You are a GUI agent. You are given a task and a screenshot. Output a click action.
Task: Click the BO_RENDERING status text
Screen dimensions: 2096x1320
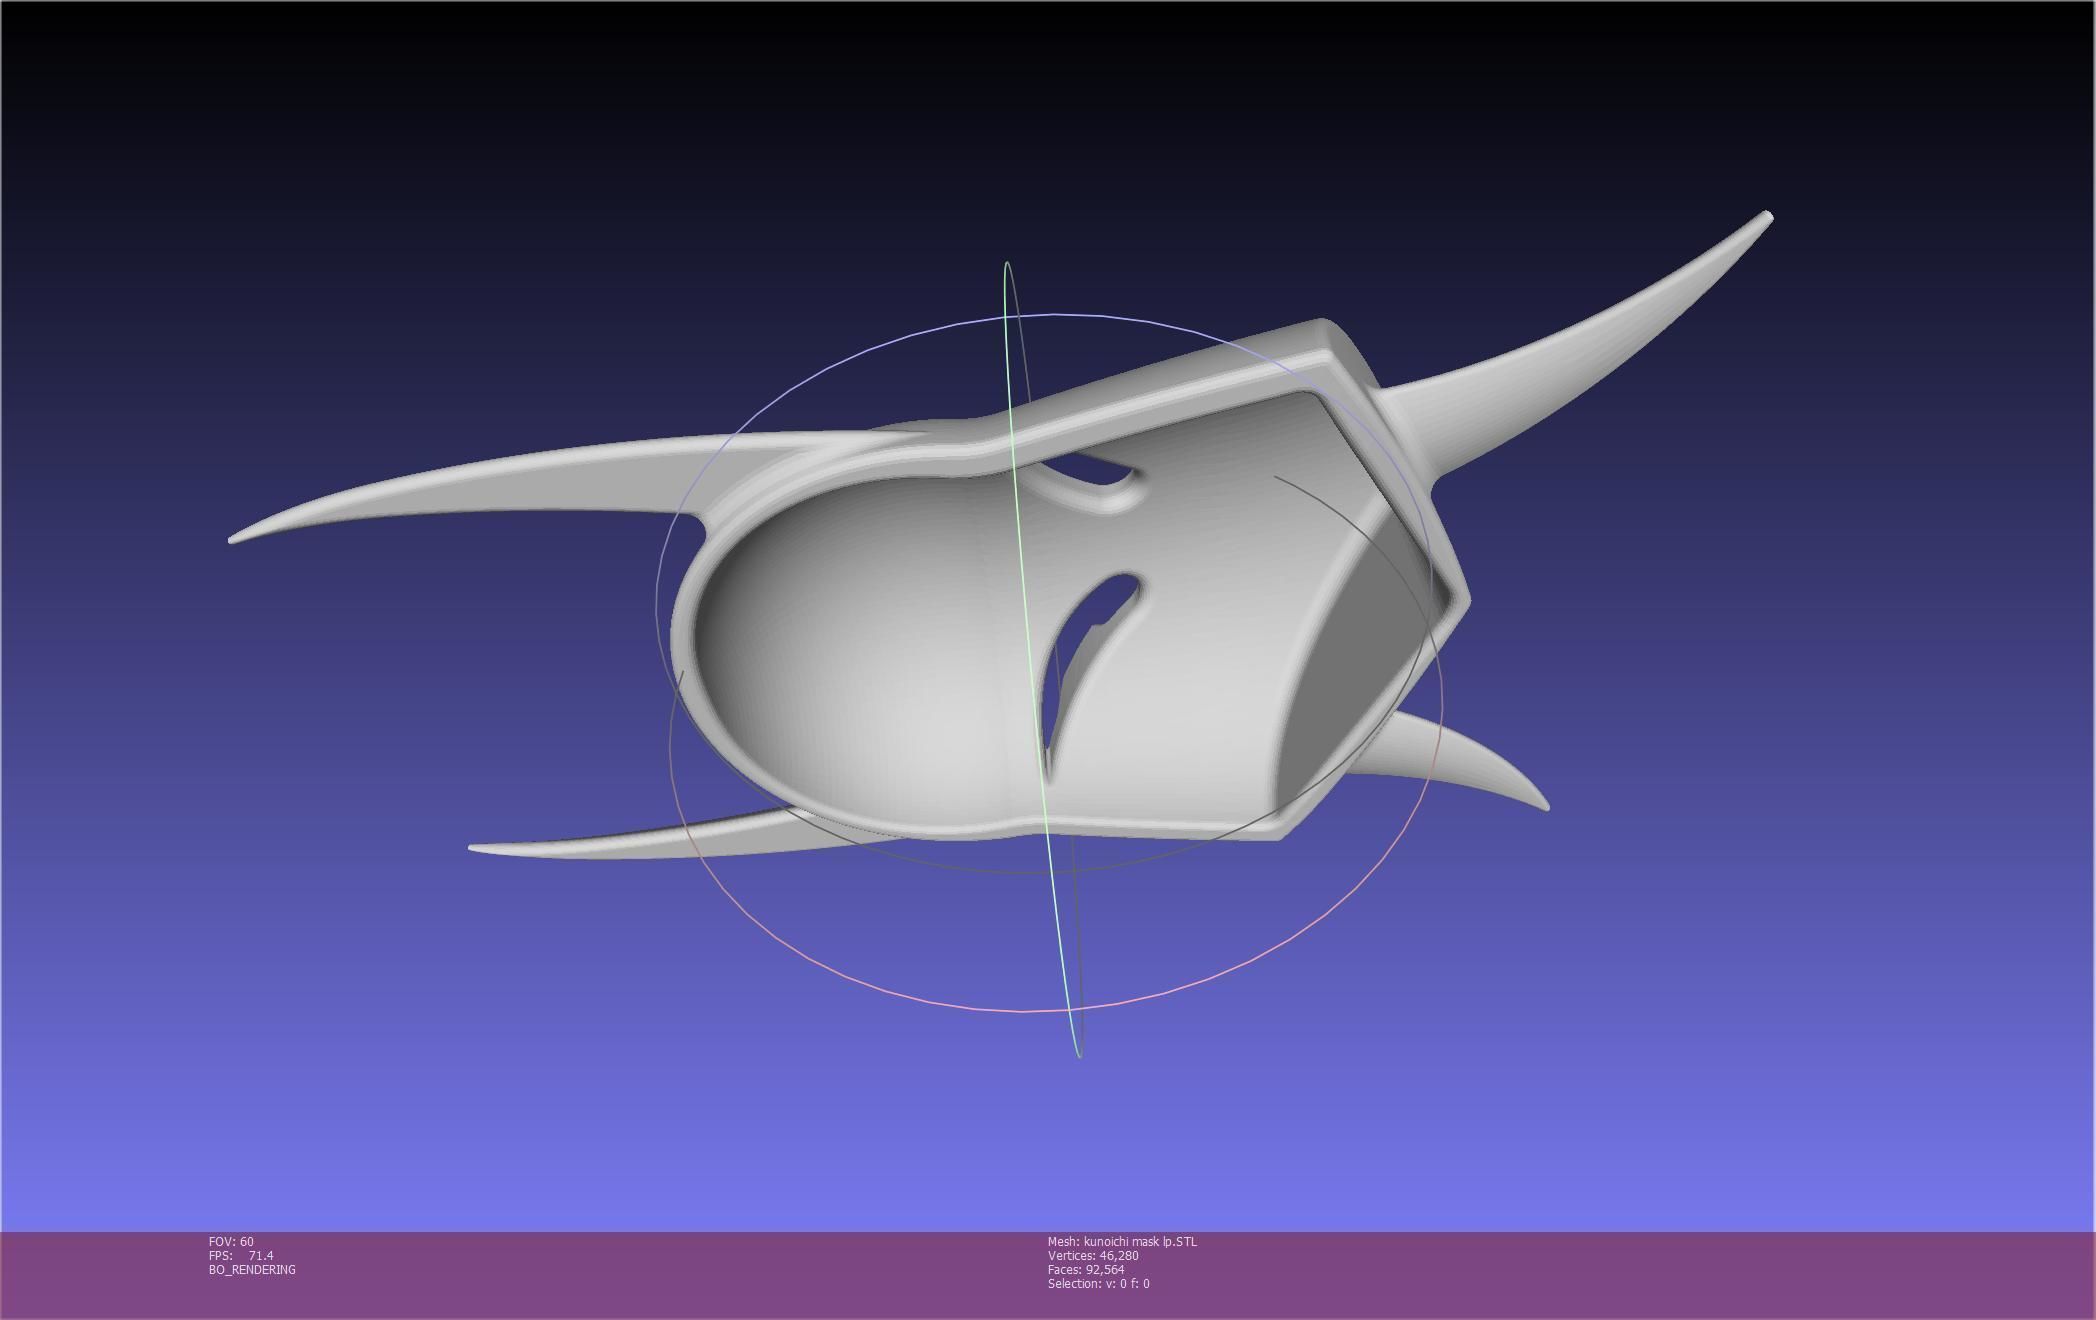pyautogui.click(x=252, y=1269)
